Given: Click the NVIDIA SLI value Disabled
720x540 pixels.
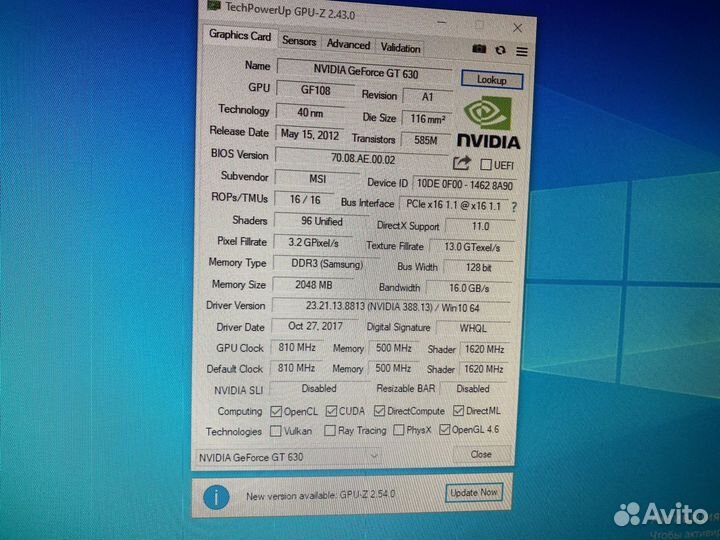Looking at the screenshot, I should [319, 388].
